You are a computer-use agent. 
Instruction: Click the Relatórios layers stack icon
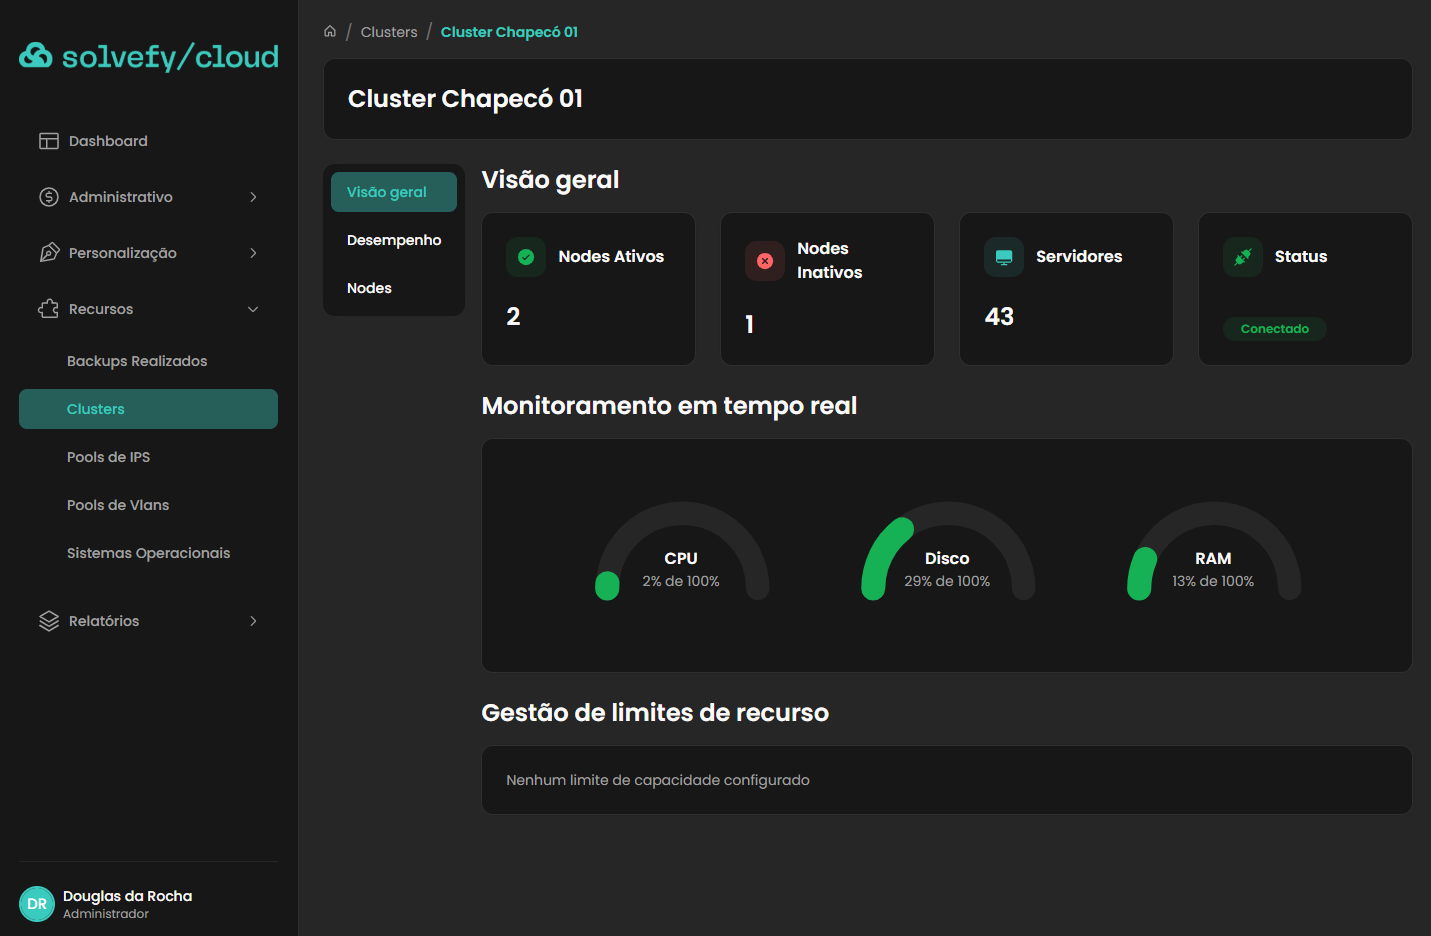[x=49, y=621]
